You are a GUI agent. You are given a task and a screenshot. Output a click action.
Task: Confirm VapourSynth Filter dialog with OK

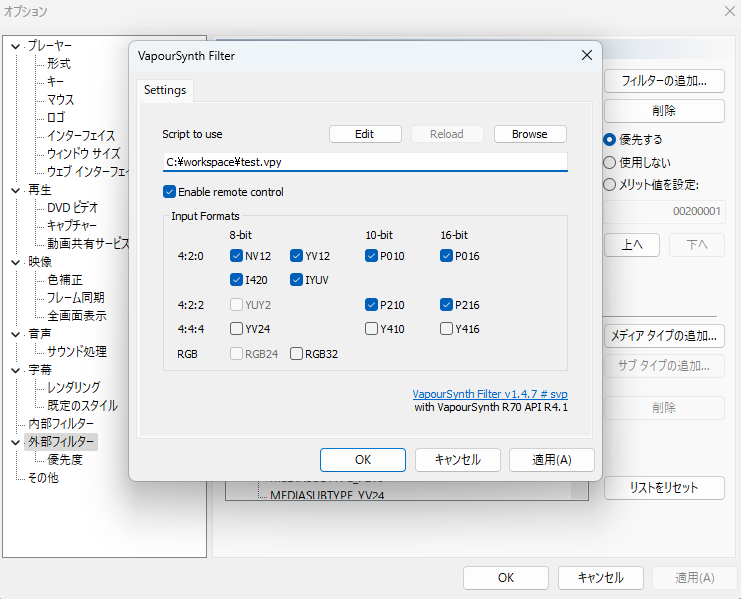(363, 460)
